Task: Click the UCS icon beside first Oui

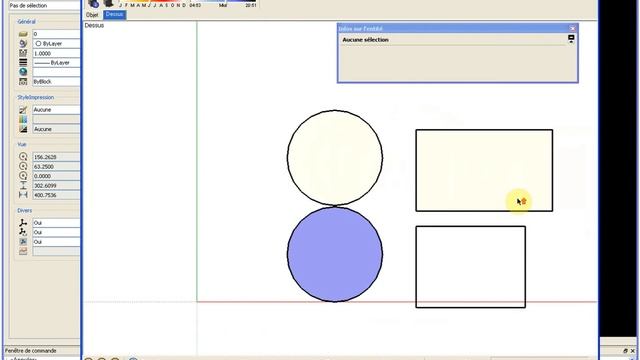Action: (23, 223)
